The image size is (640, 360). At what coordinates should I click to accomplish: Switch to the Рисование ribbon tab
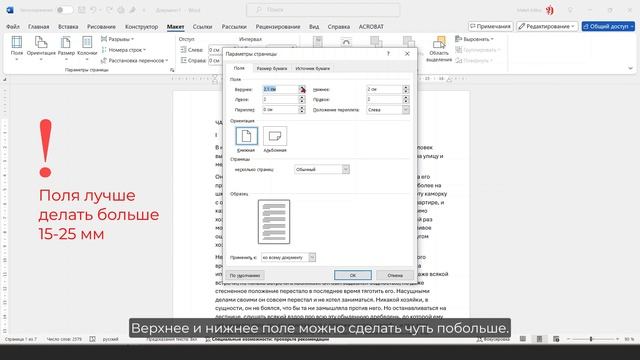pos(101,27)
